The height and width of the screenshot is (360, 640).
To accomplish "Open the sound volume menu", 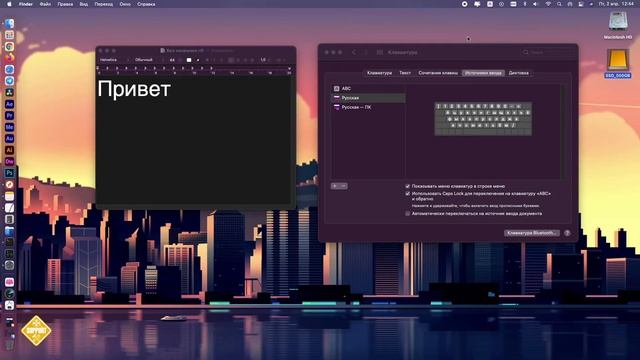I will click(536, 4).
